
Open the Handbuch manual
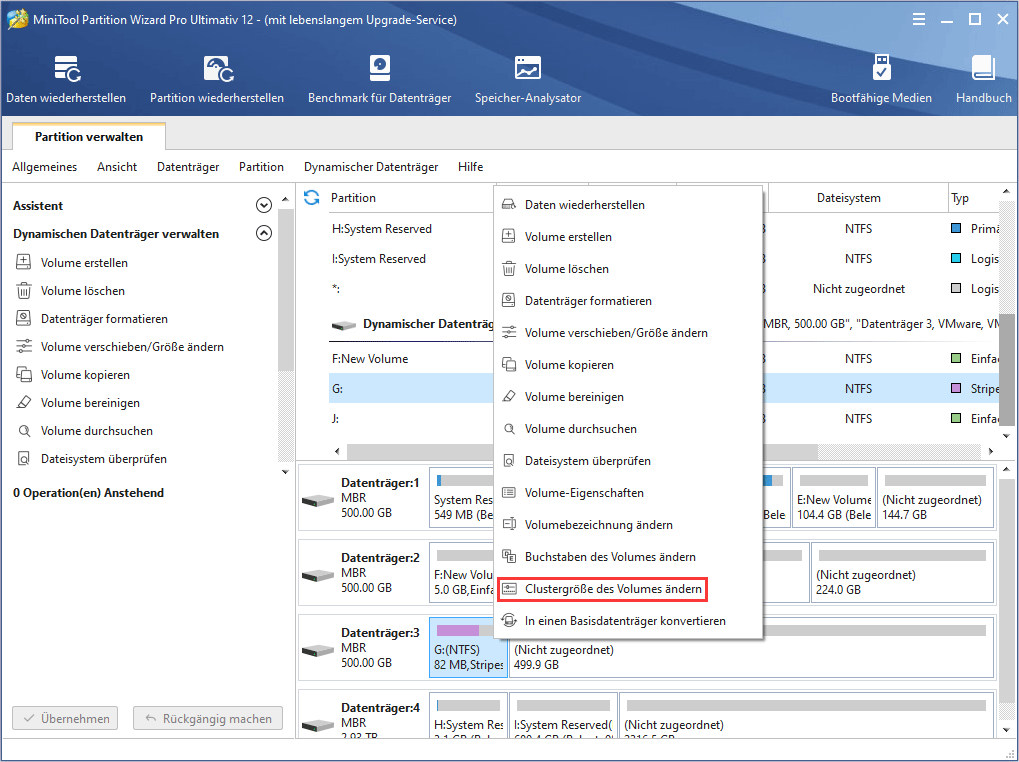pos(983,79)
